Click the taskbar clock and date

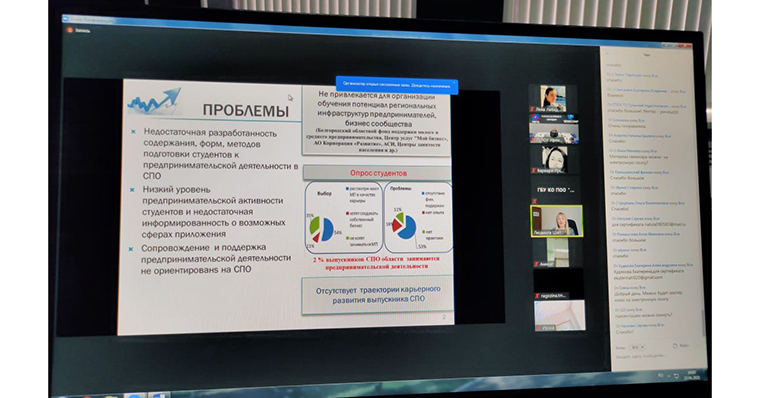click(692, 375)
